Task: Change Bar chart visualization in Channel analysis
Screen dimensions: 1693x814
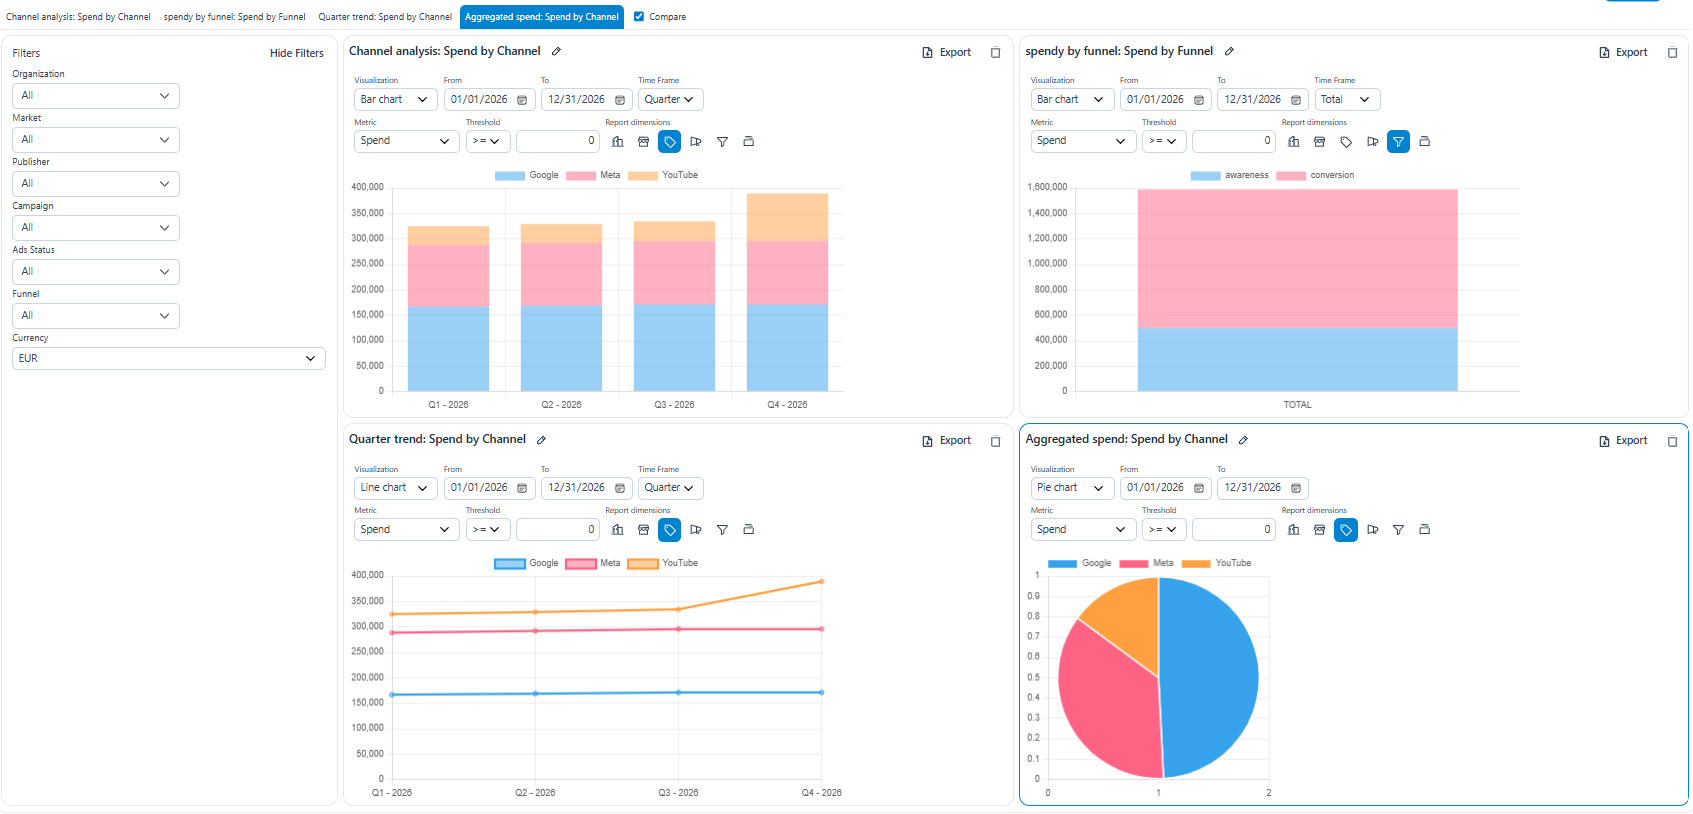Action: click(396, 100)
